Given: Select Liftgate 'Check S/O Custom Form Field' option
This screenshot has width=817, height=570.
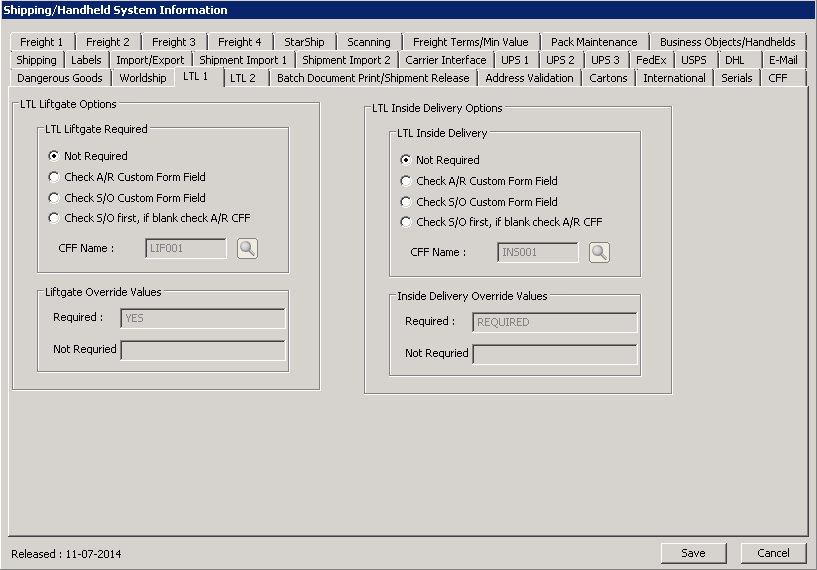Looking at the screenshot, I should tap(54, 198).
